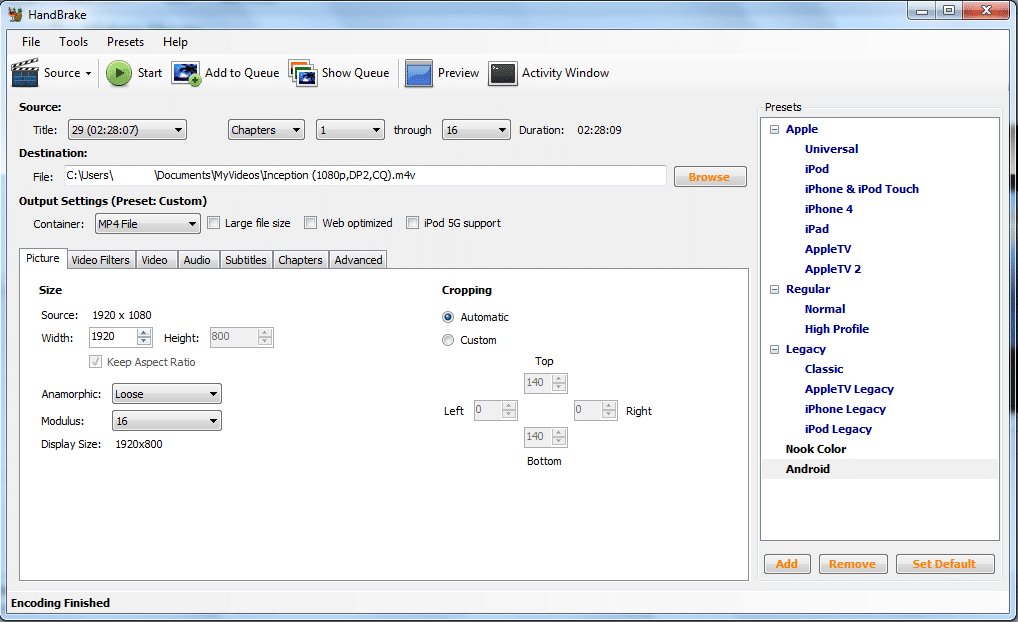Click the Browse button
1018x622 pixels.
710,177
